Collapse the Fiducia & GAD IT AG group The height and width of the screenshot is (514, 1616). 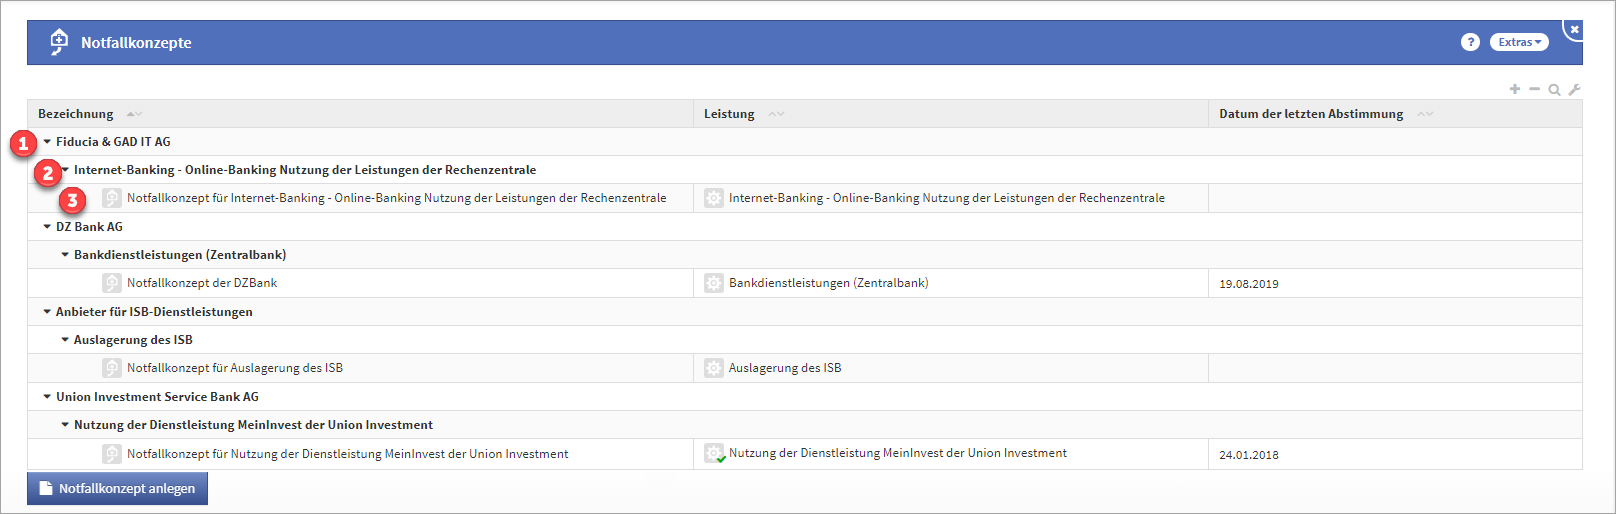[47, 142]
